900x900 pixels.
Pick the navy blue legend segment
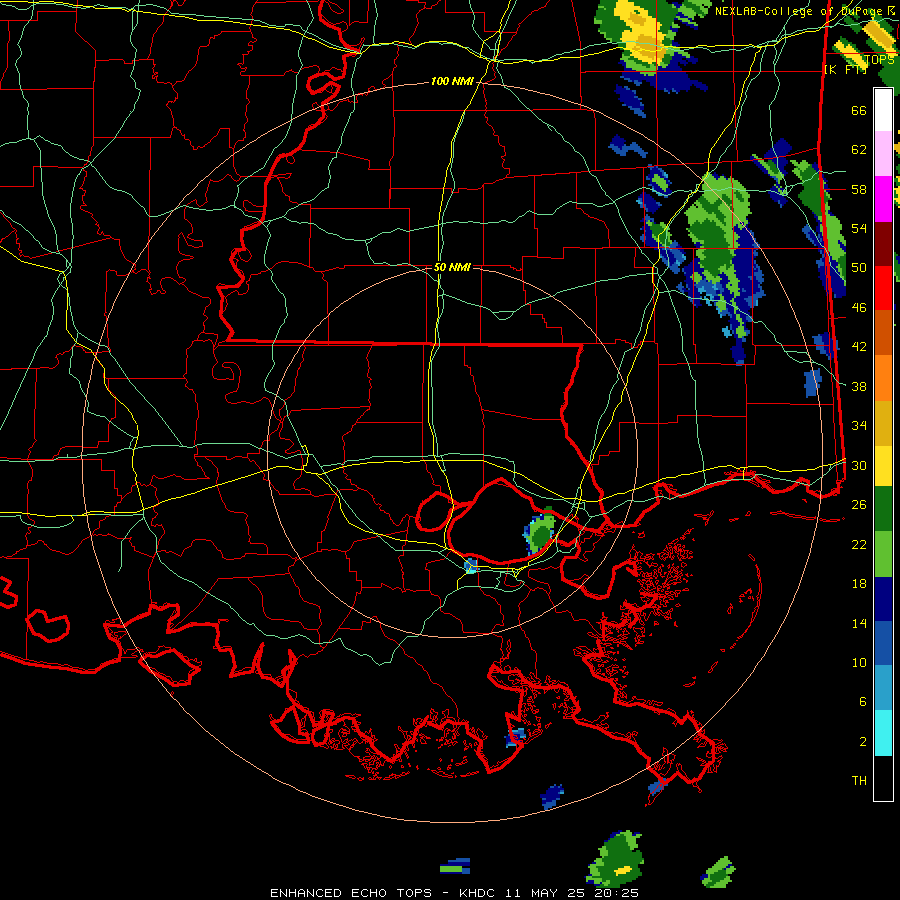tap(883, 599)
